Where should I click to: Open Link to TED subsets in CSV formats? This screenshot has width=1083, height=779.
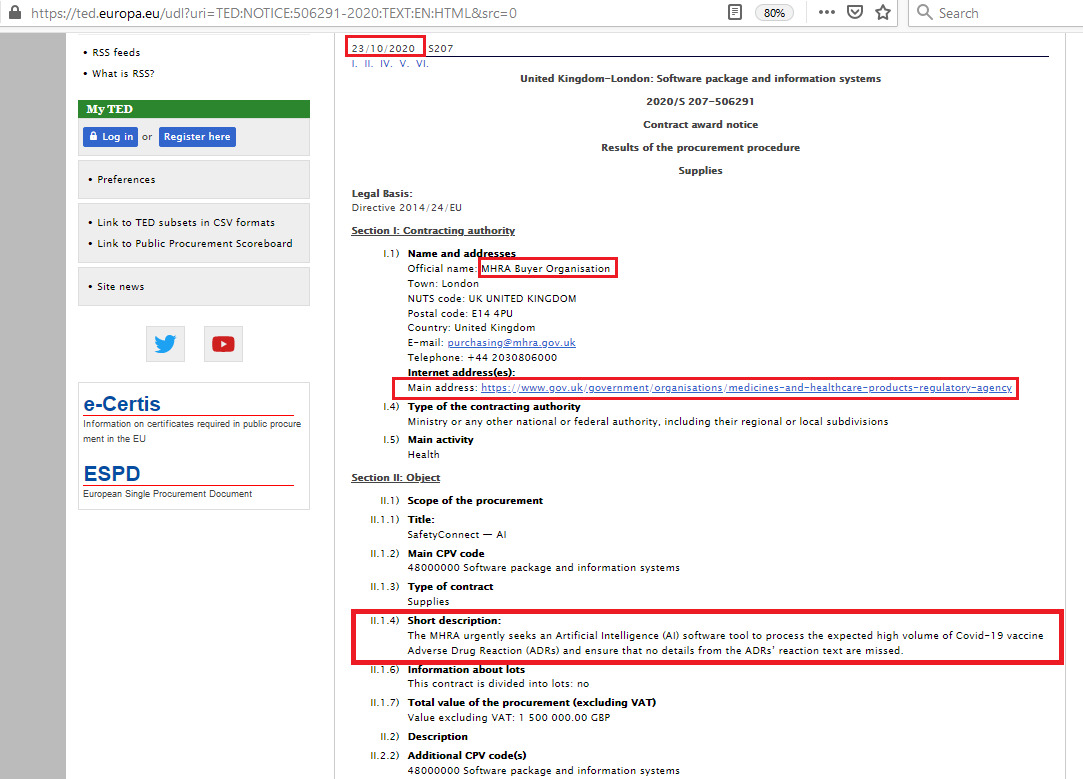(186, 222)
